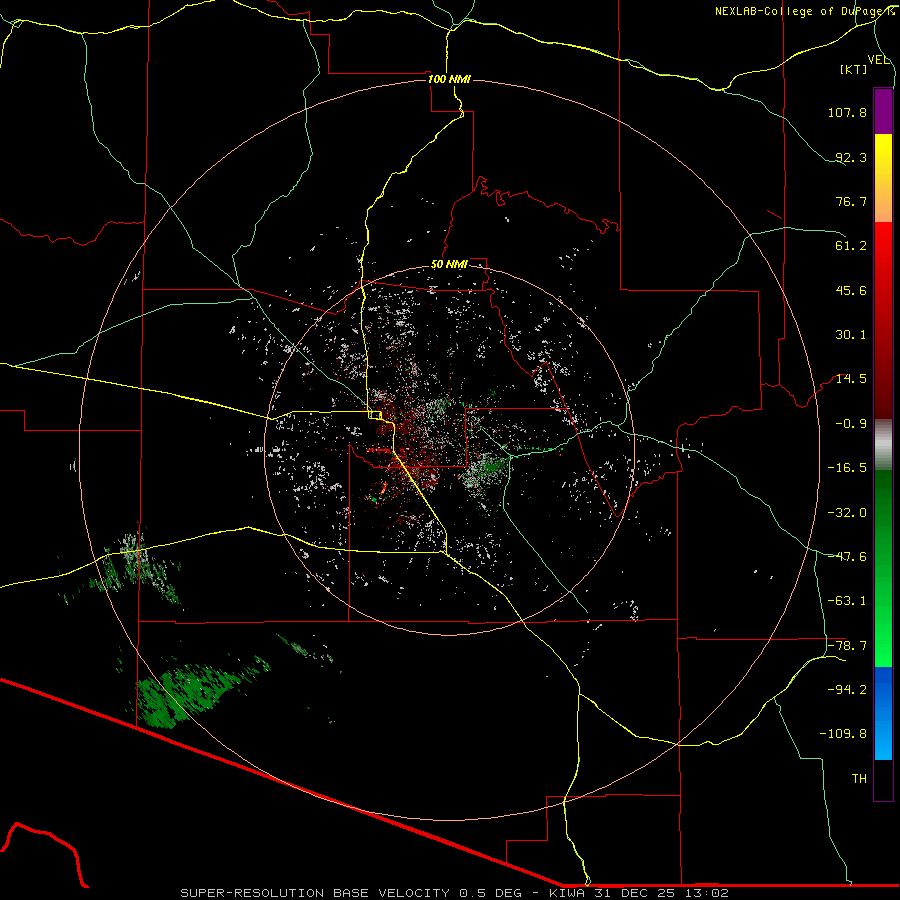Click the 92.3 velocity scale value
The image size is (900, 900).
(x=851, y=157)
